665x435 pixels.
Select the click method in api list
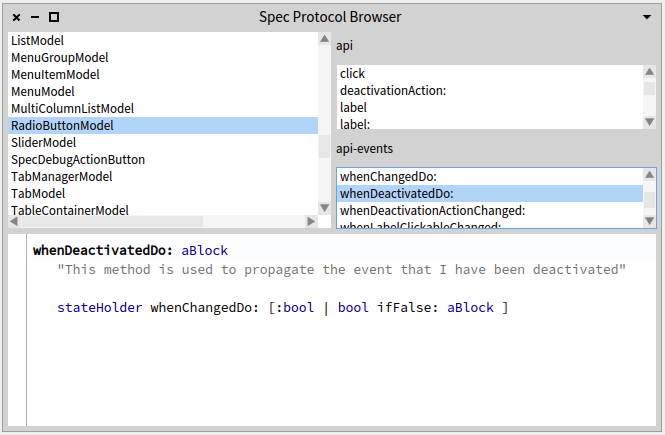(352, 74)
